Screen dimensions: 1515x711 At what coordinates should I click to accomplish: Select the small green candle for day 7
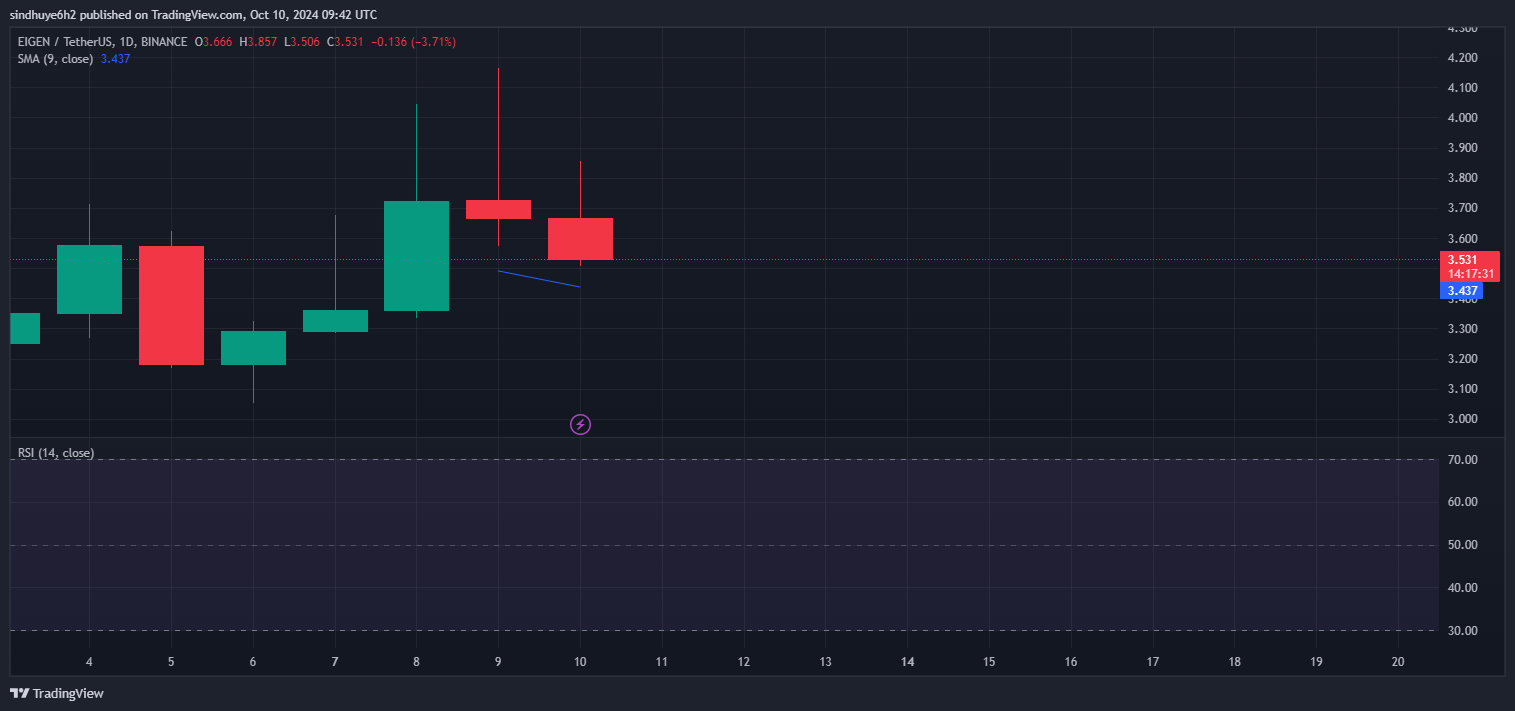(335, 321)
